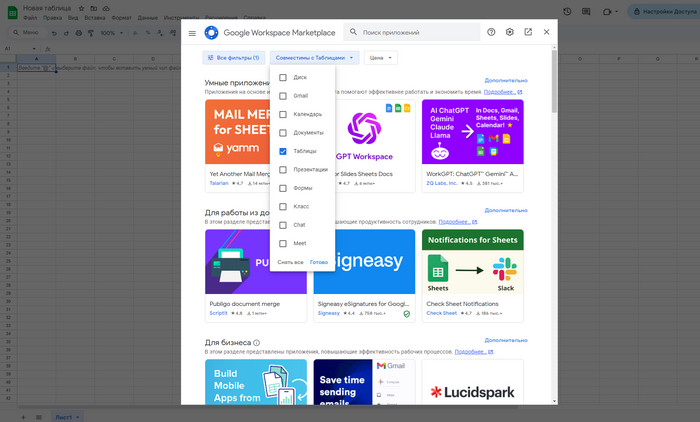700x422 pixels.
Task: Check the Презентации checkbox
Action: (x=283, y=170)
